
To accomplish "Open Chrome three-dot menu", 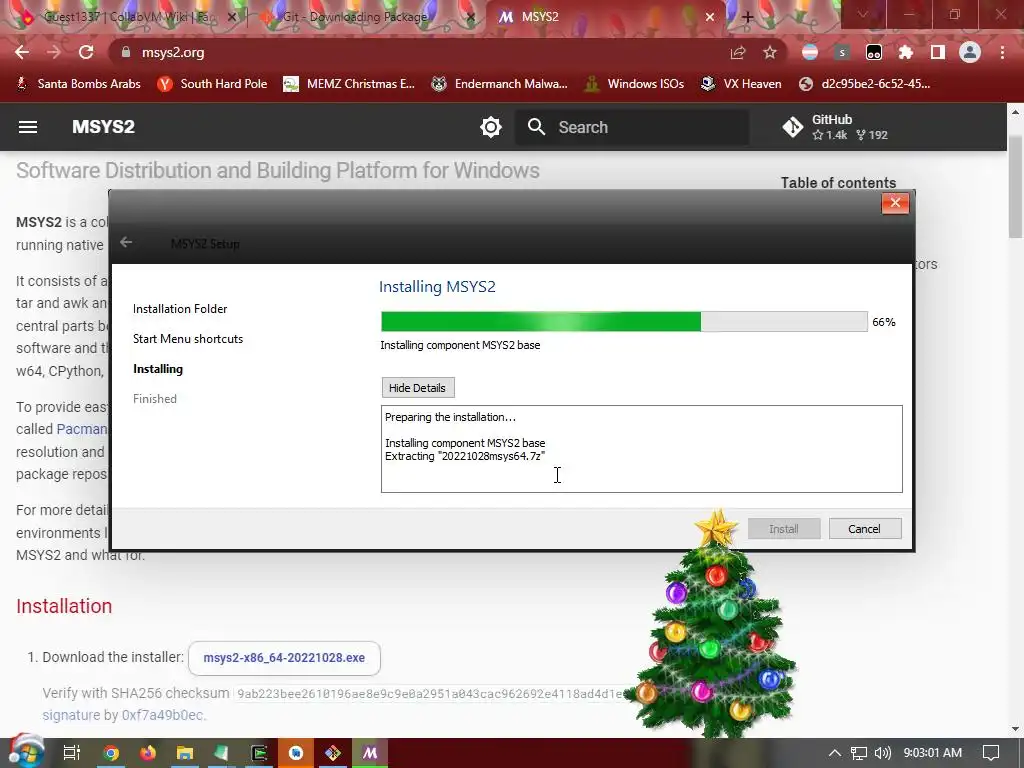I will click(x=1002, y=53).
